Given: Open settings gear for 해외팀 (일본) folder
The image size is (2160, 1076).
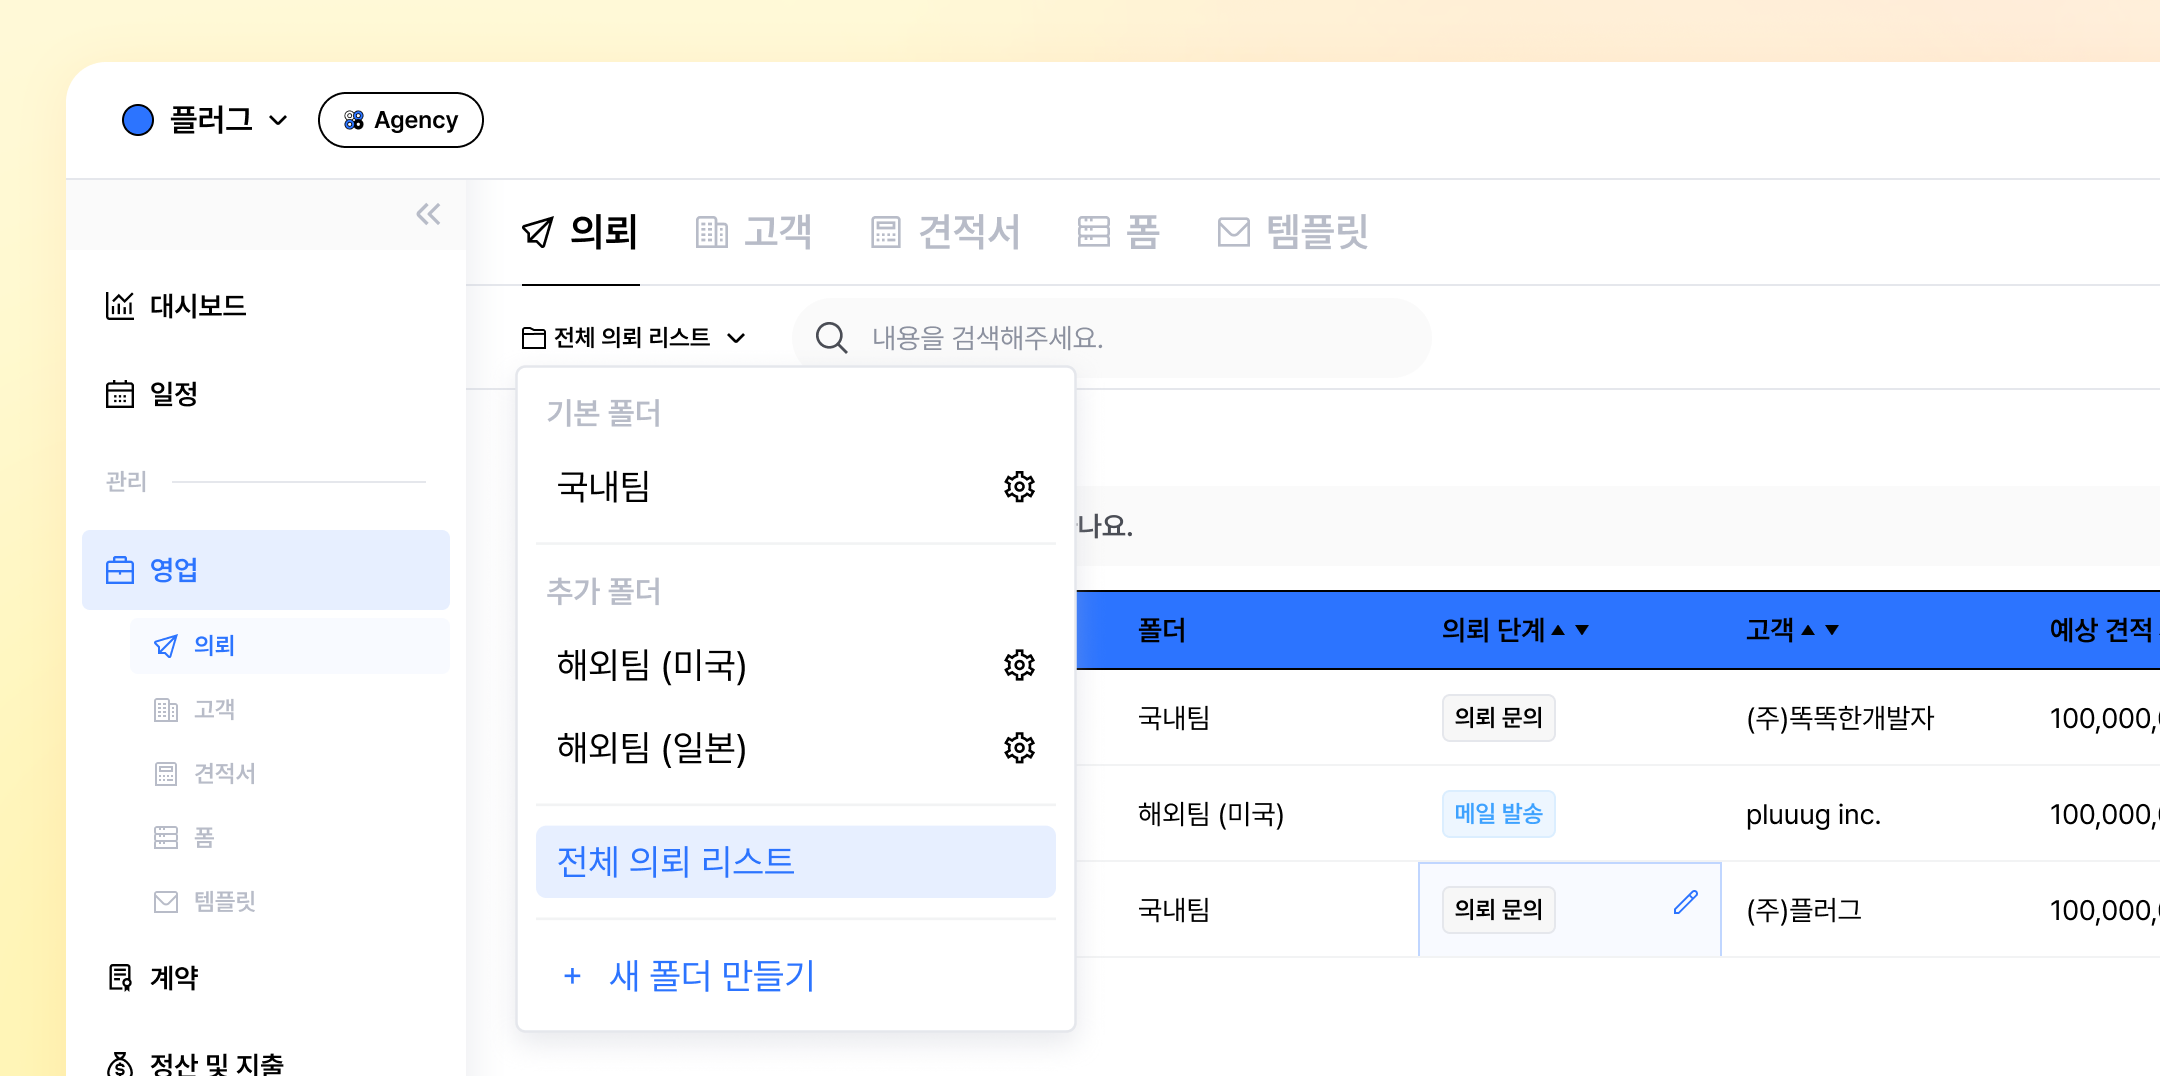Looking at the screenshot, I should 1019,748.
